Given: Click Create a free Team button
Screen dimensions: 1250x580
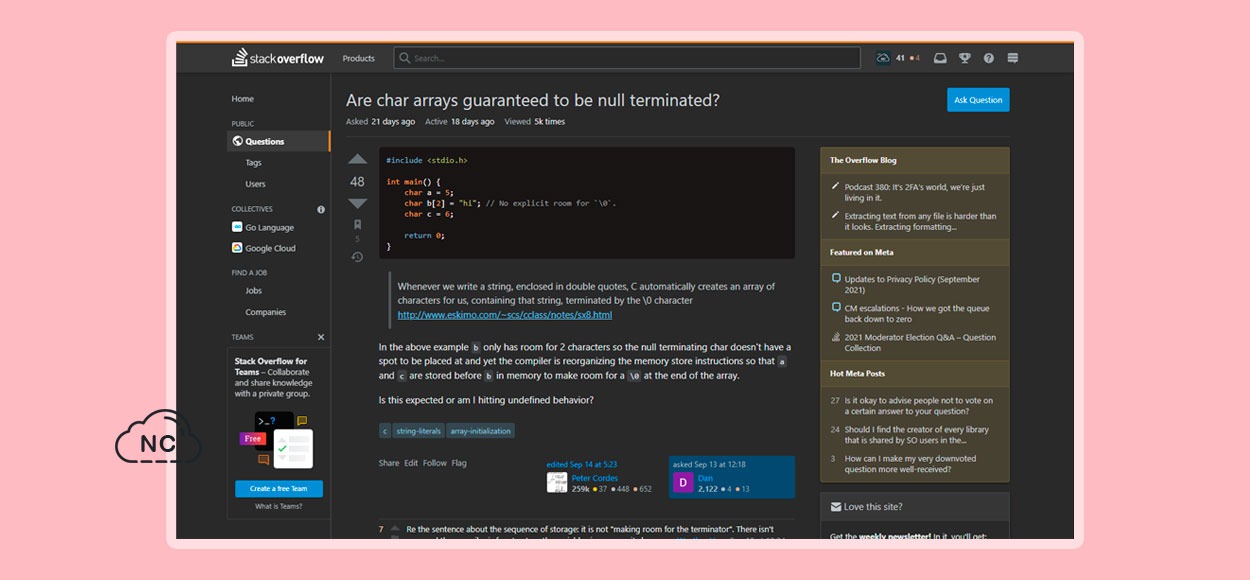Looking at the screenshot, I should point(279,488).
